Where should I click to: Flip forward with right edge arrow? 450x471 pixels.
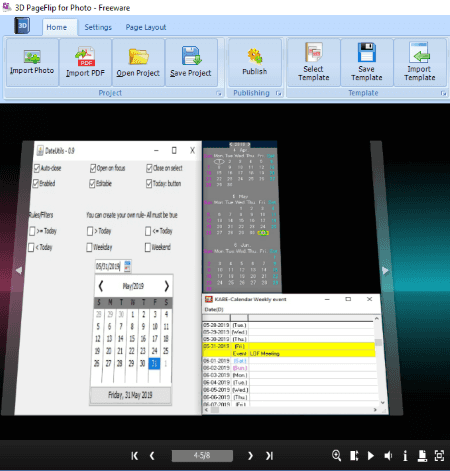click(385, 270)
